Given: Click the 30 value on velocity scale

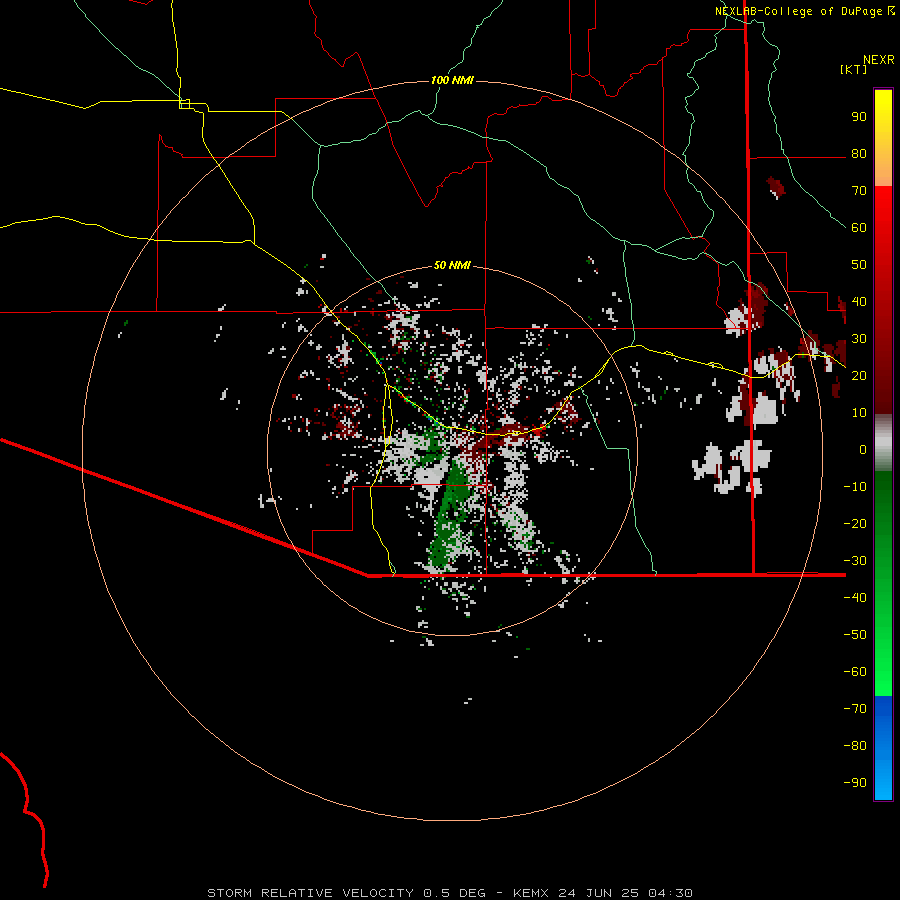Looking at the screenshot, I should coord(859,339).
